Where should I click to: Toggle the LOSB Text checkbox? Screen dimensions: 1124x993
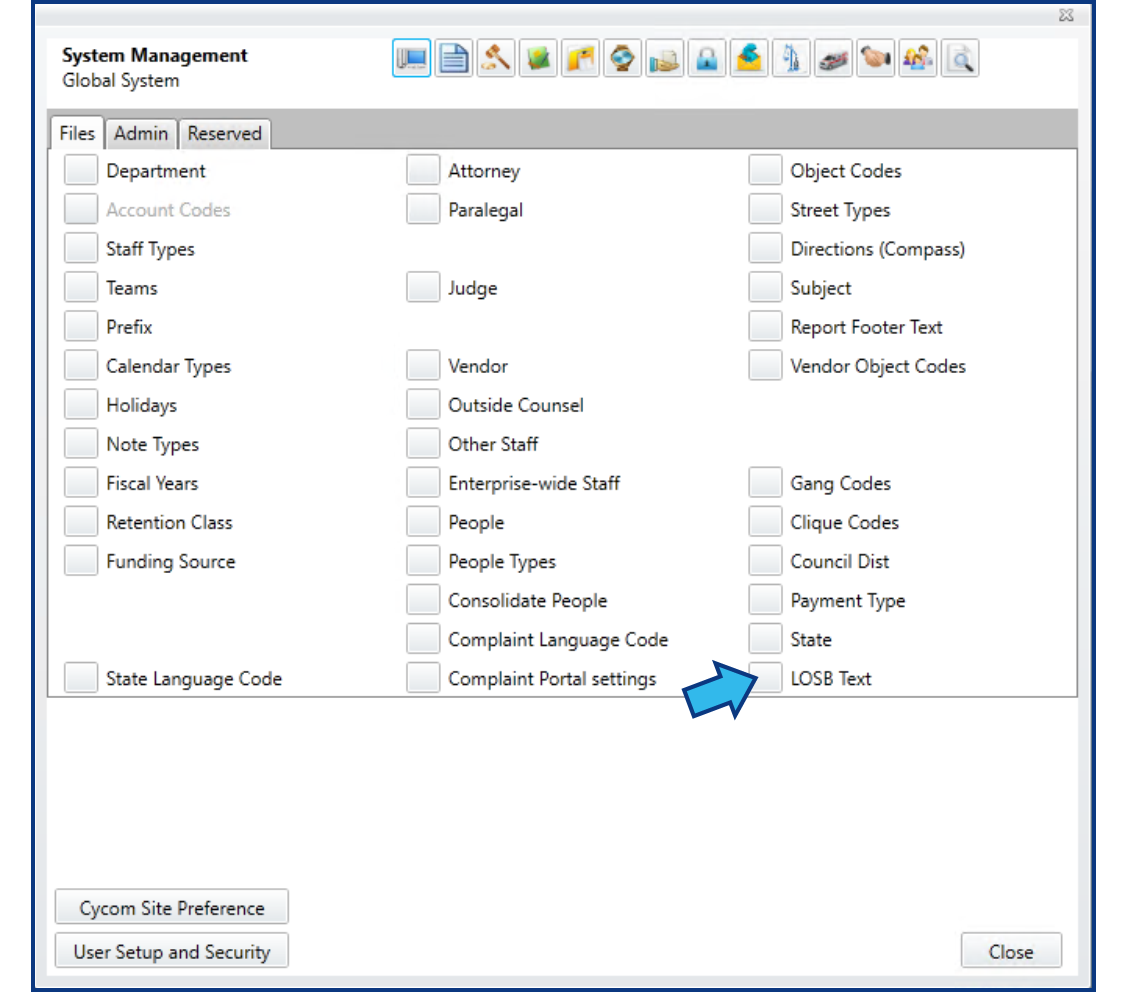764,678
